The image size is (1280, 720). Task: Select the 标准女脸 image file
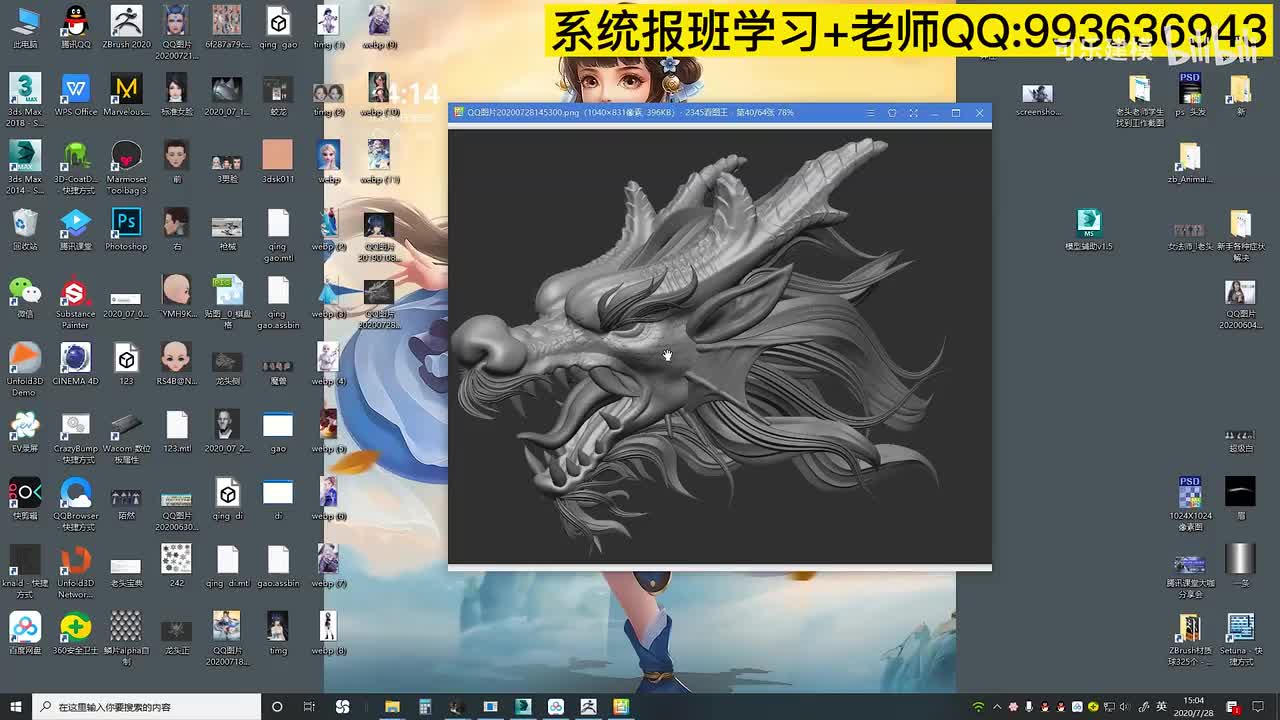coord(176,94)
